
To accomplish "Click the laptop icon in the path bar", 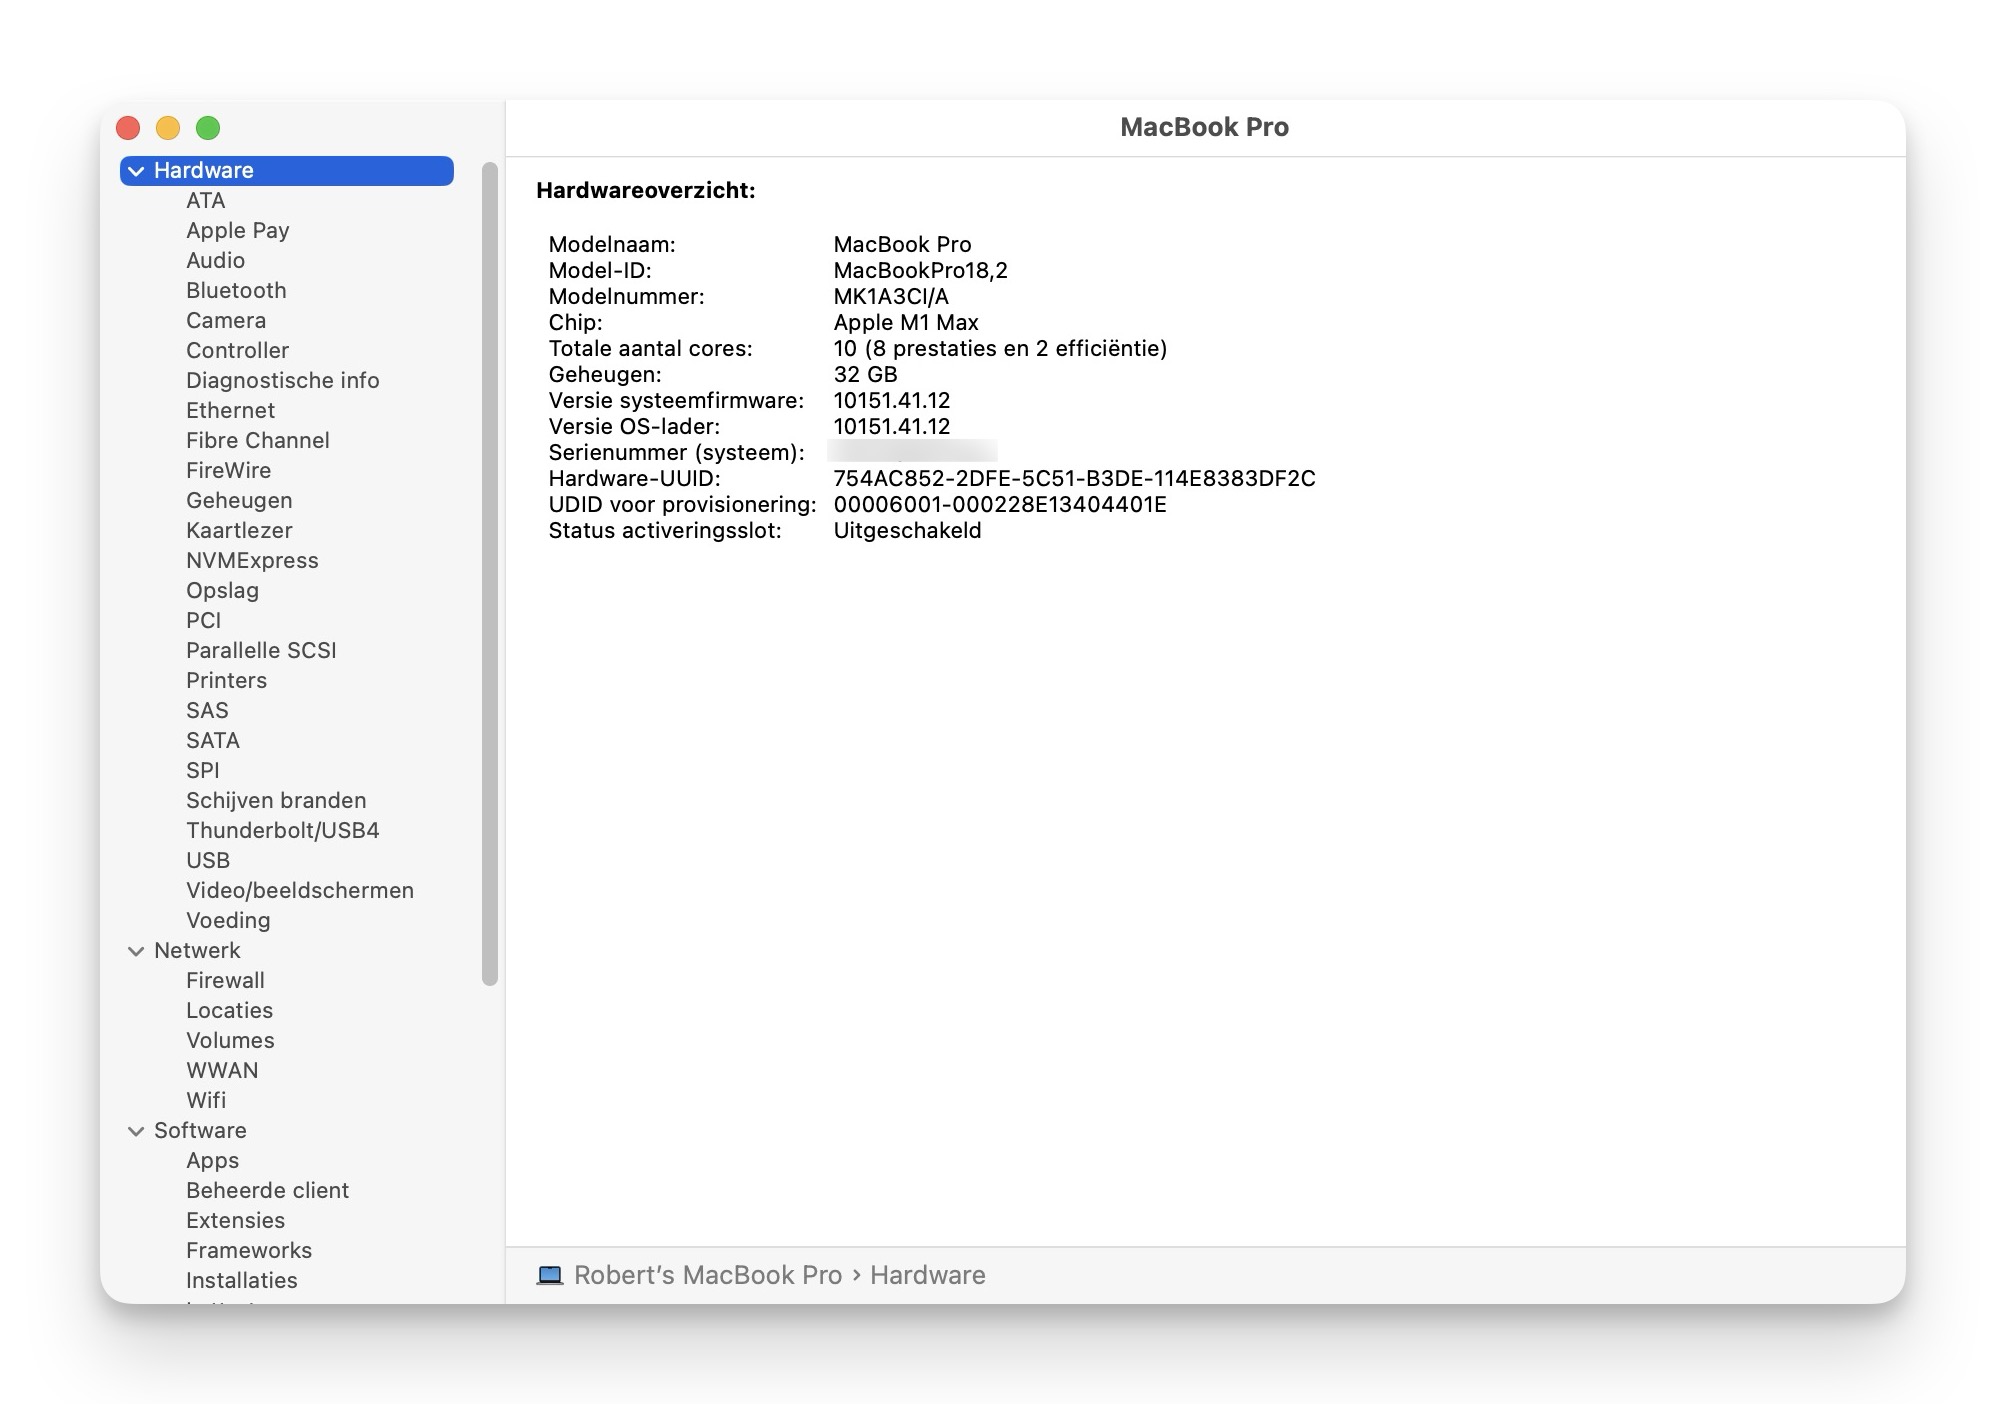I will point(549,1275).
